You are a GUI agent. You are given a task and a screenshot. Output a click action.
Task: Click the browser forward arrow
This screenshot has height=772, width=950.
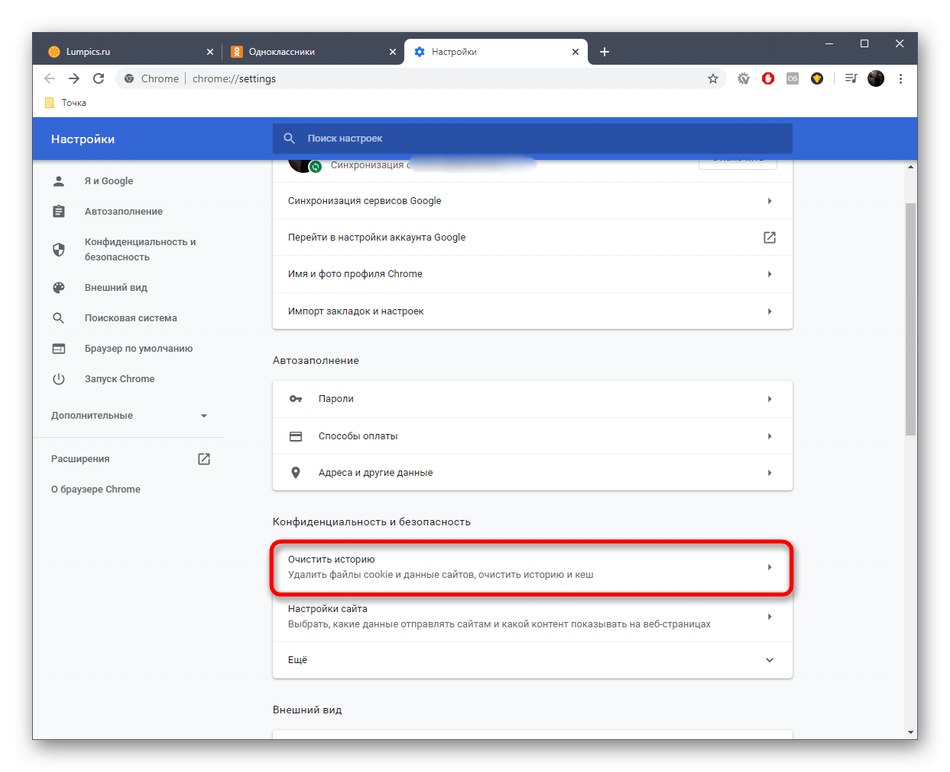click(74, 78)
